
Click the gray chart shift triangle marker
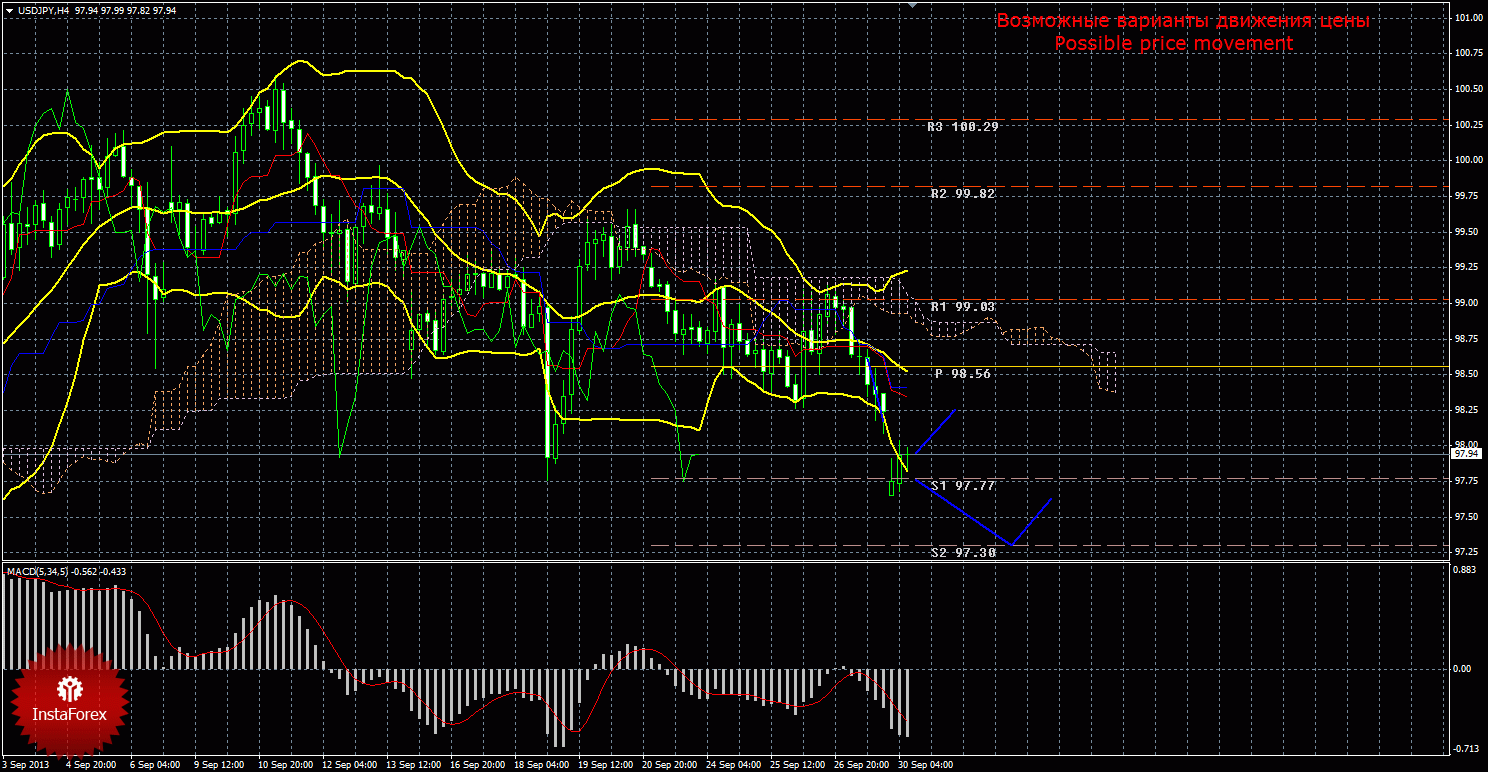pos(911,5)
